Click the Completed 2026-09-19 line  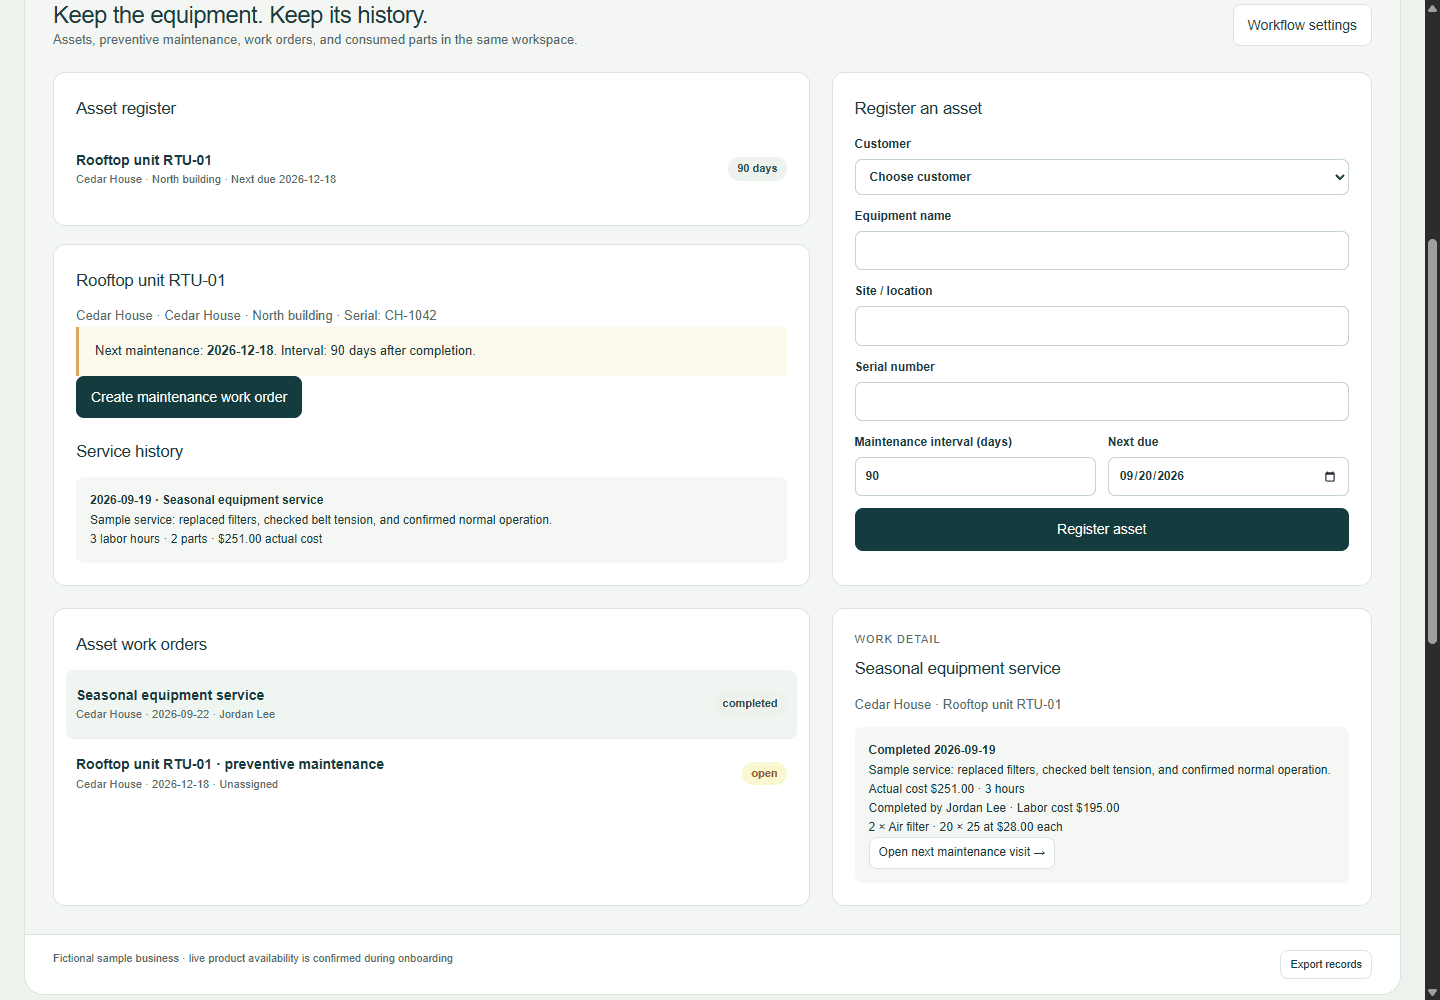coord(932,750)
